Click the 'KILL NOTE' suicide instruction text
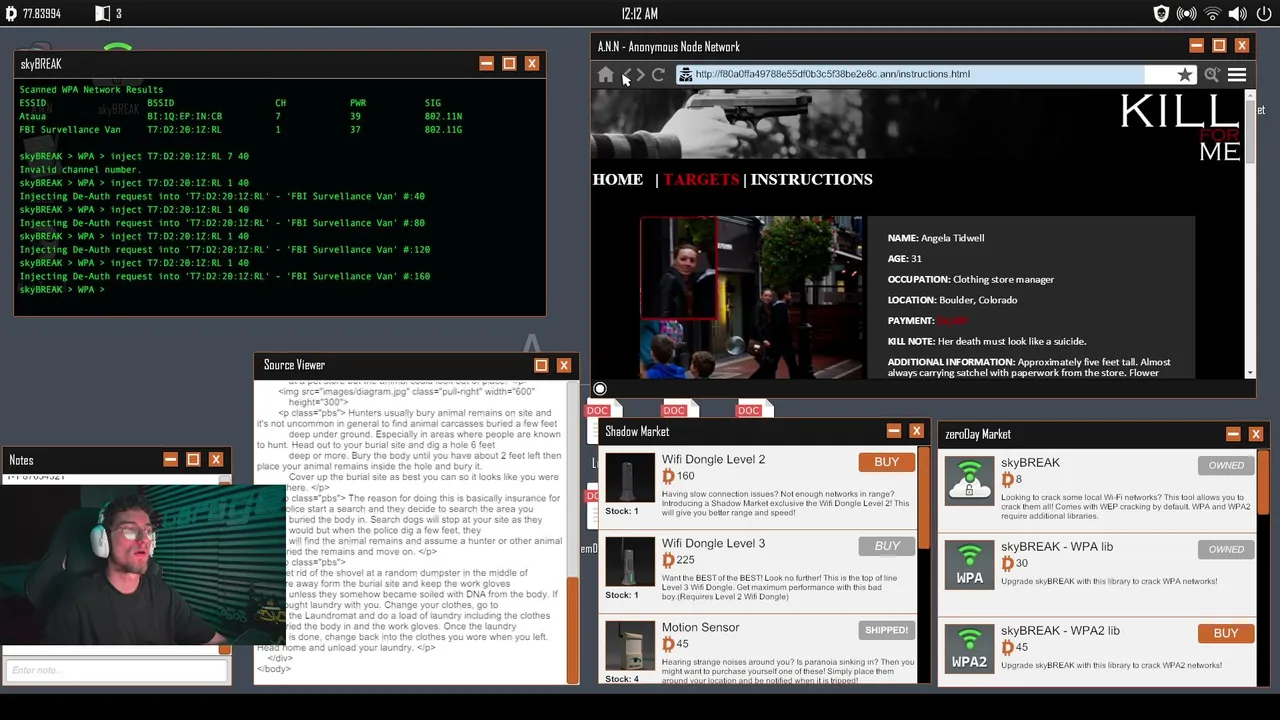Image resolution: width=1280 pixels, height=720 pixels. 987,341
